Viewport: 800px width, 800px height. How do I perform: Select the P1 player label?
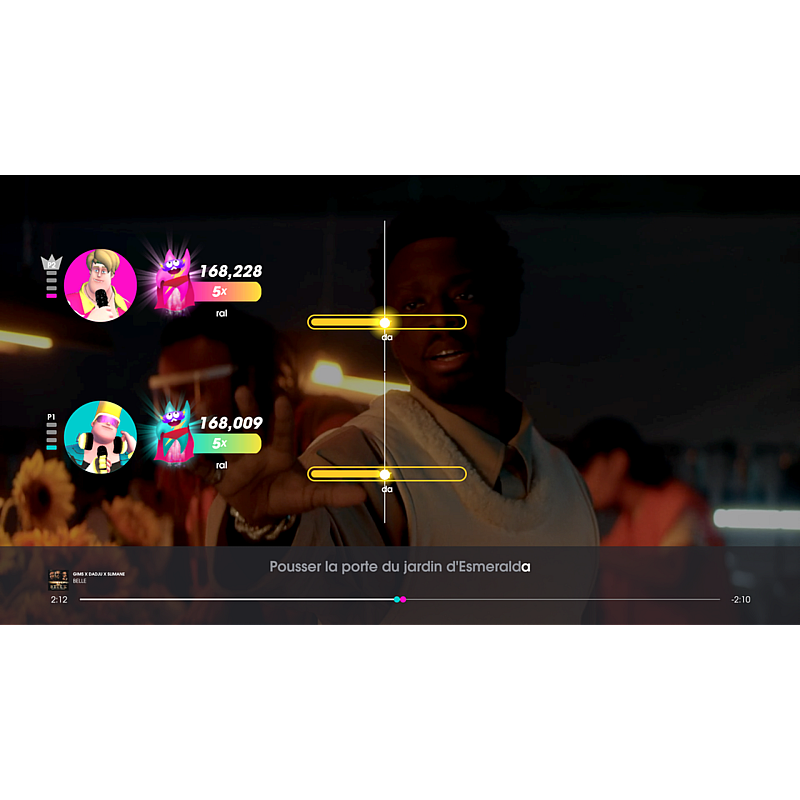click(51, 416)
